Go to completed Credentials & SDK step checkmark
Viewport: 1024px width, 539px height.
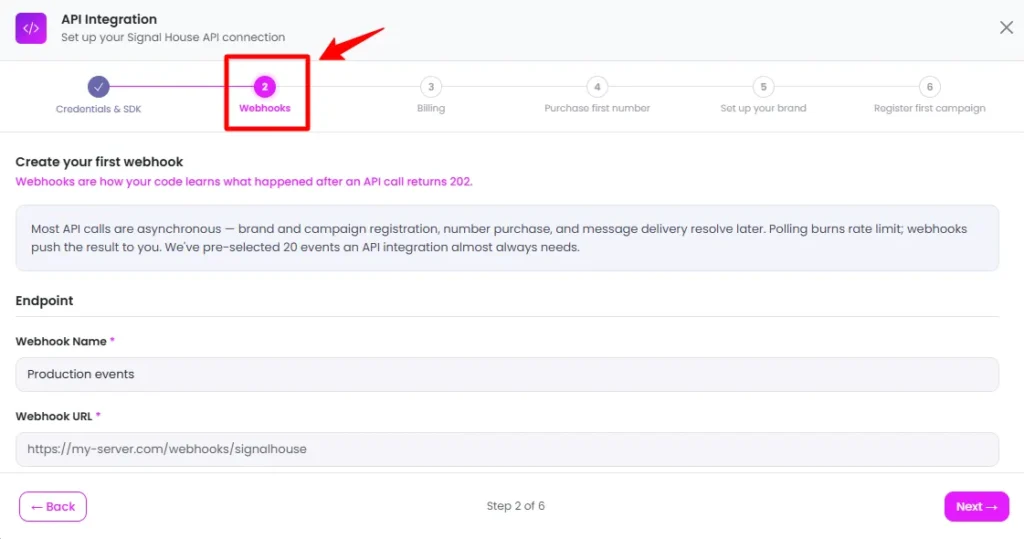coord(99,86)
